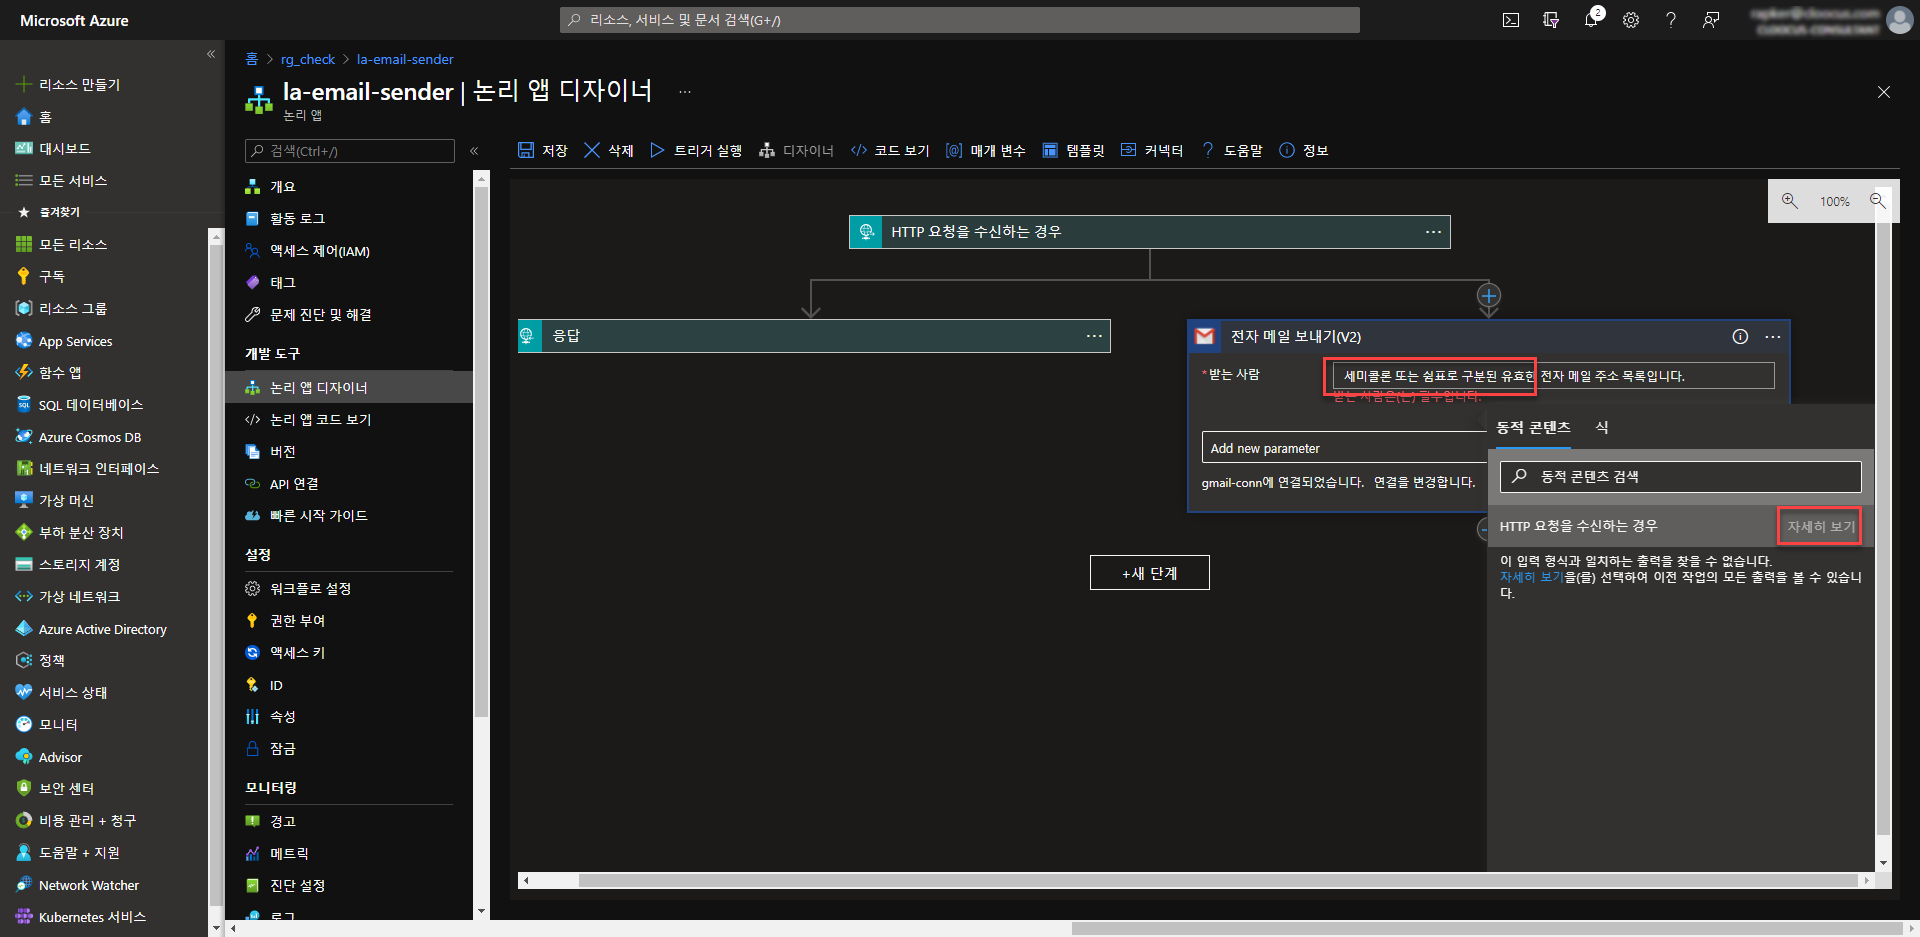Click resource menu 검색(Ctrl+/) search box

coord(350,151)
